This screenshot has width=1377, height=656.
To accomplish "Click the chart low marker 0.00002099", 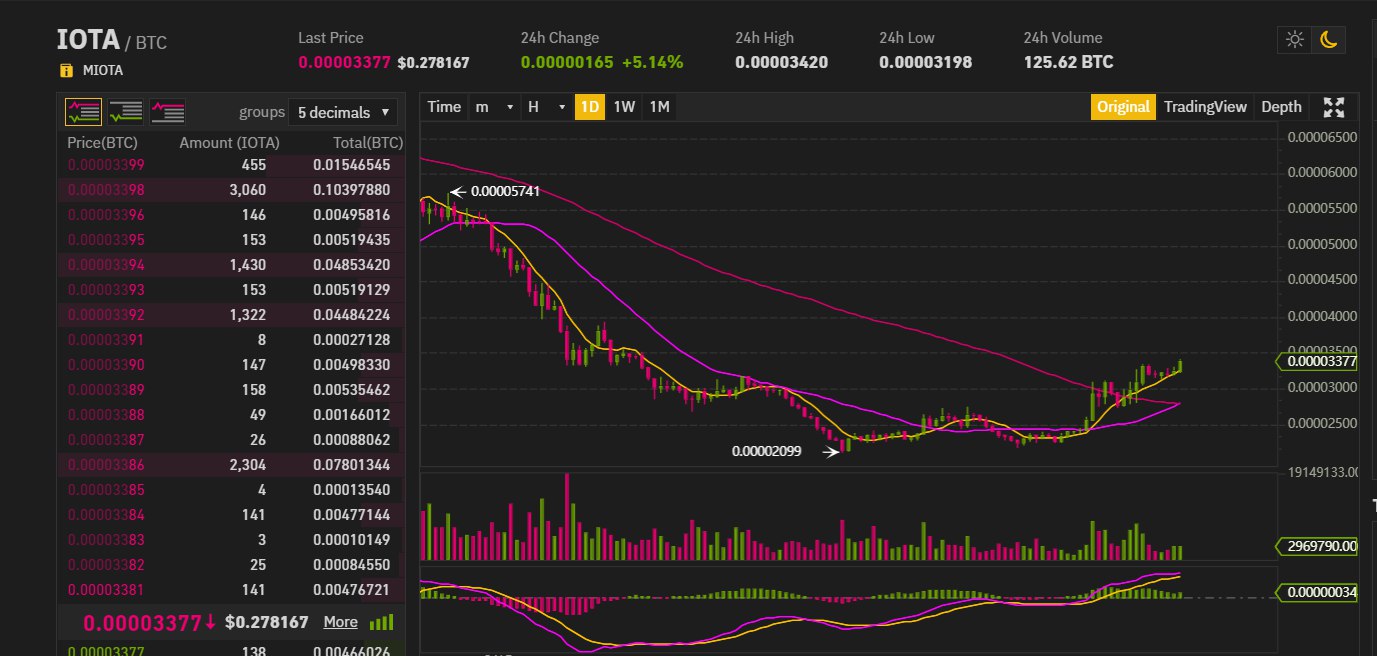I will tap(767, 451).
